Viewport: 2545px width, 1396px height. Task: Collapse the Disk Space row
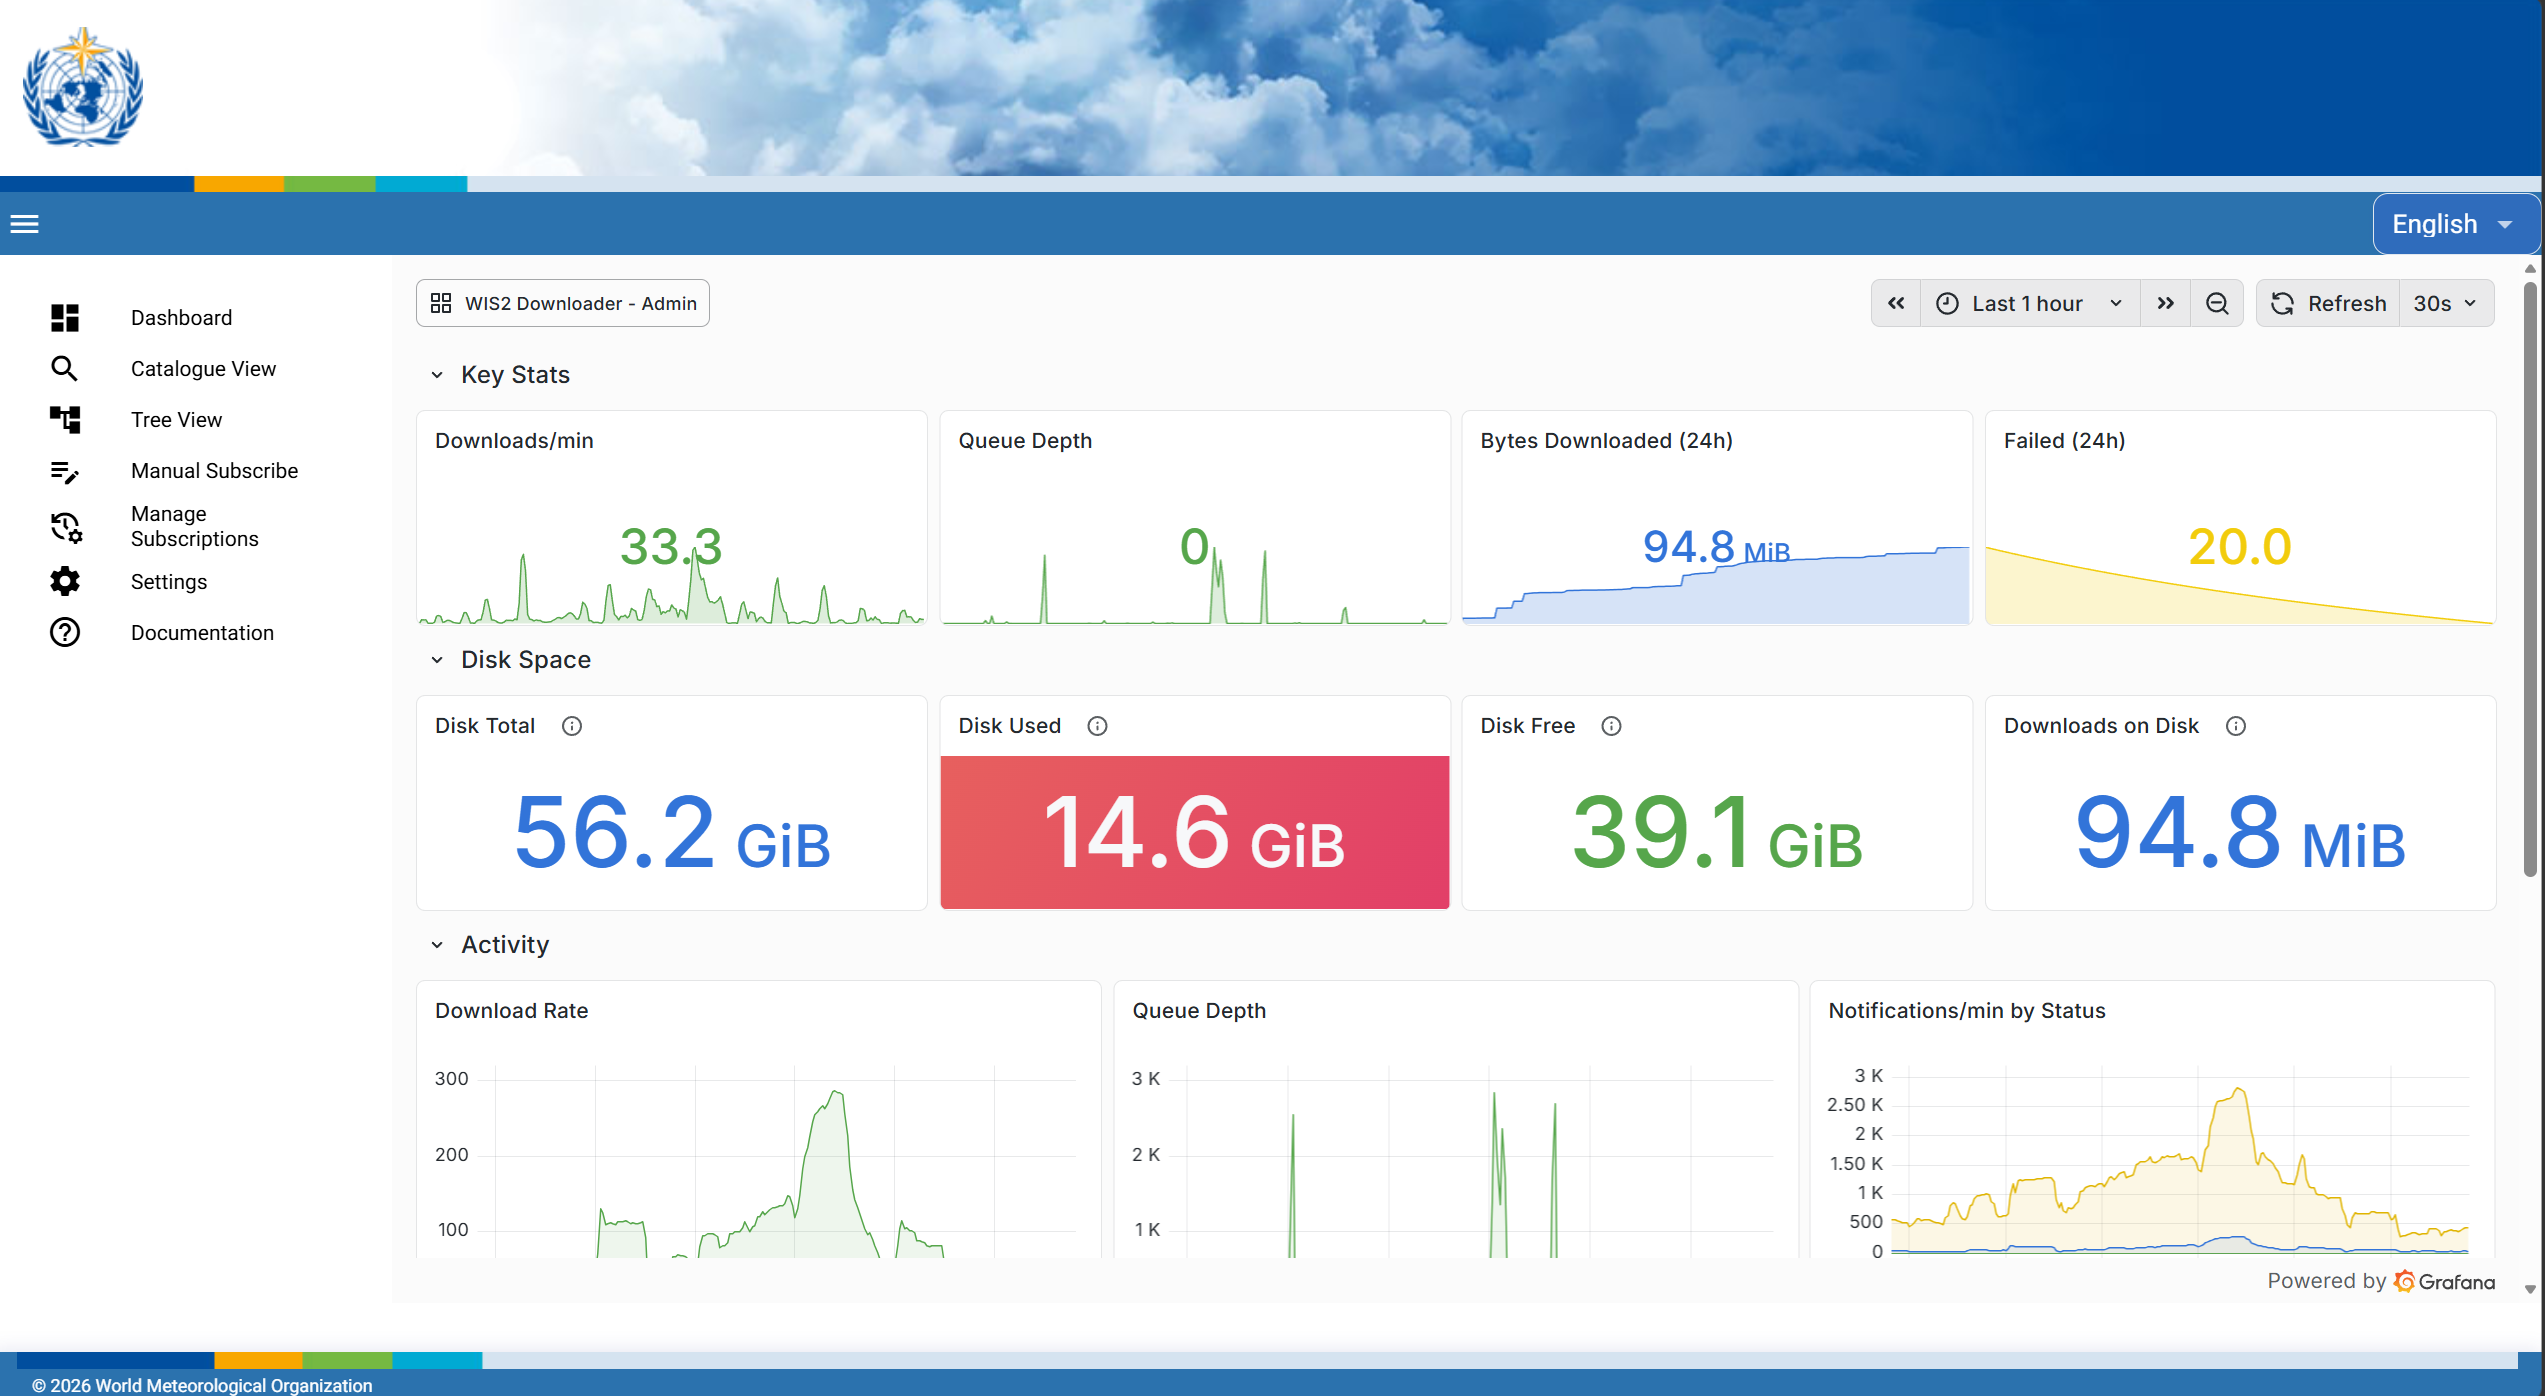click(437, 660)
